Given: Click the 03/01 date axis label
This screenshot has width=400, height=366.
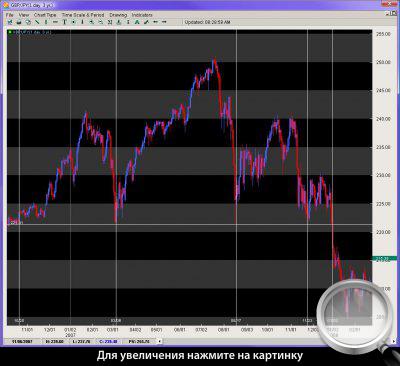Looking at the screenshot, I should [113, 330].
